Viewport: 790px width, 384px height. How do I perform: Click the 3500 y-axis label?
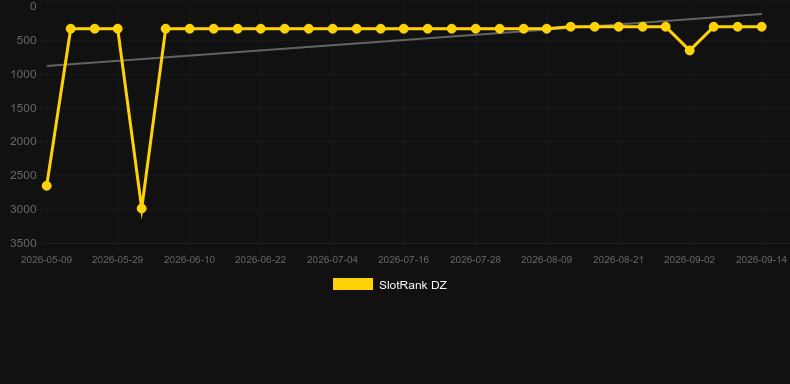[24, 243]
